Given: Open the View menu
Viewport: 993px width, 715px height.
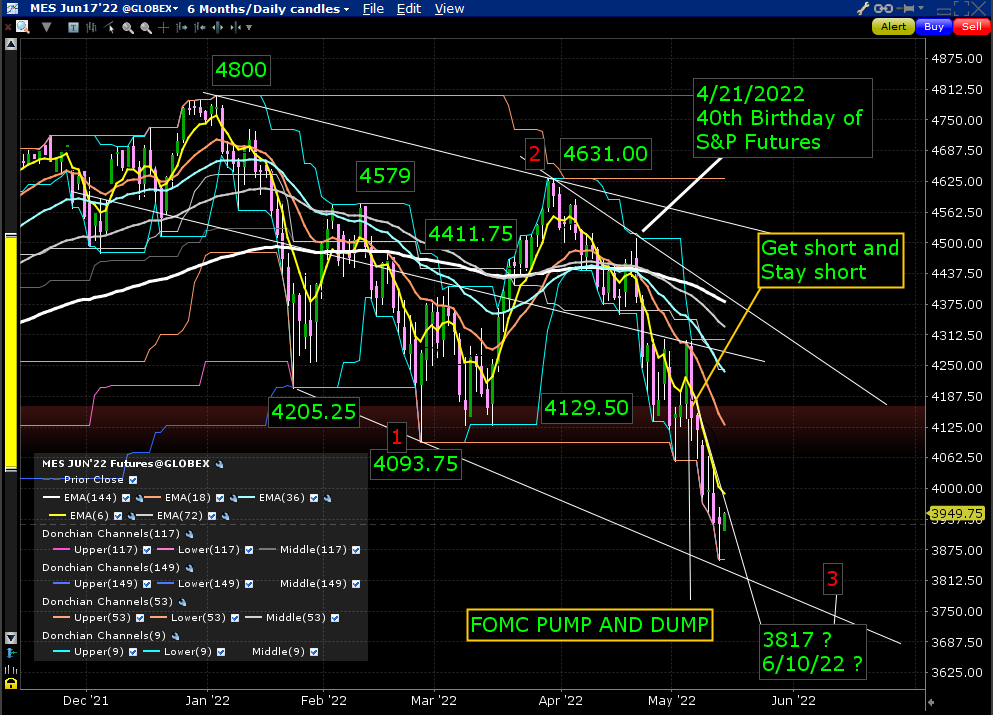Looking at the screenshot, I should [x=450, y=9].
